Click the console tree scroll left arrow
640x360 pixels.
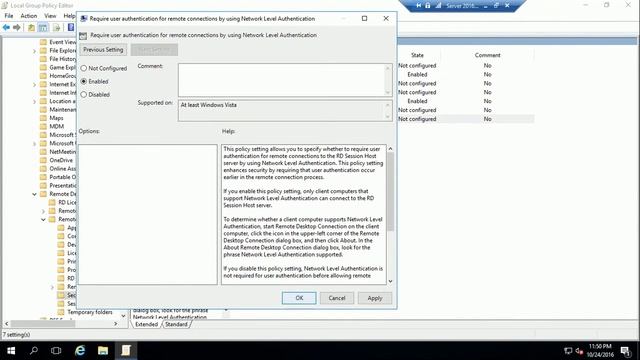[6, 323]
